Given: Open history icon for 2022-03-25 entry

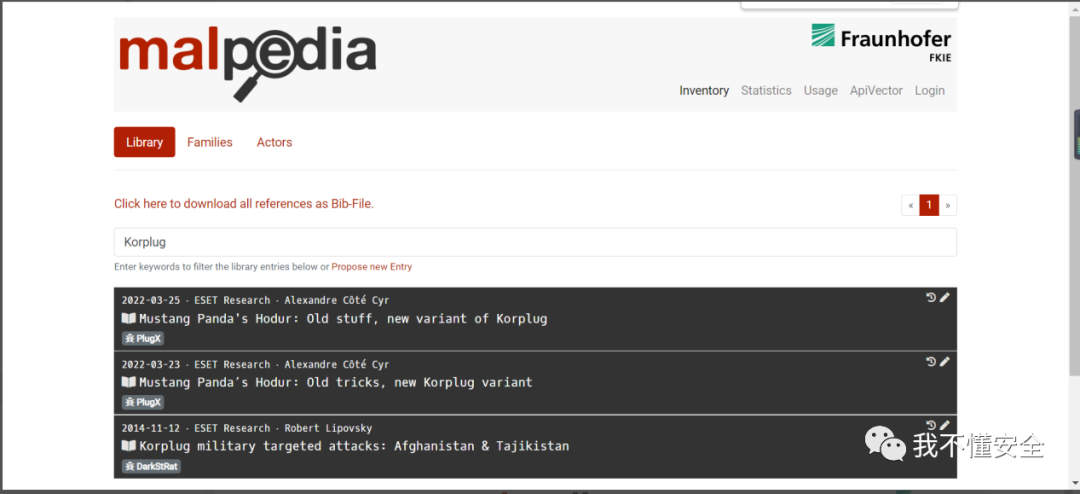Looking at the screenshot, I should pos(931,297).
